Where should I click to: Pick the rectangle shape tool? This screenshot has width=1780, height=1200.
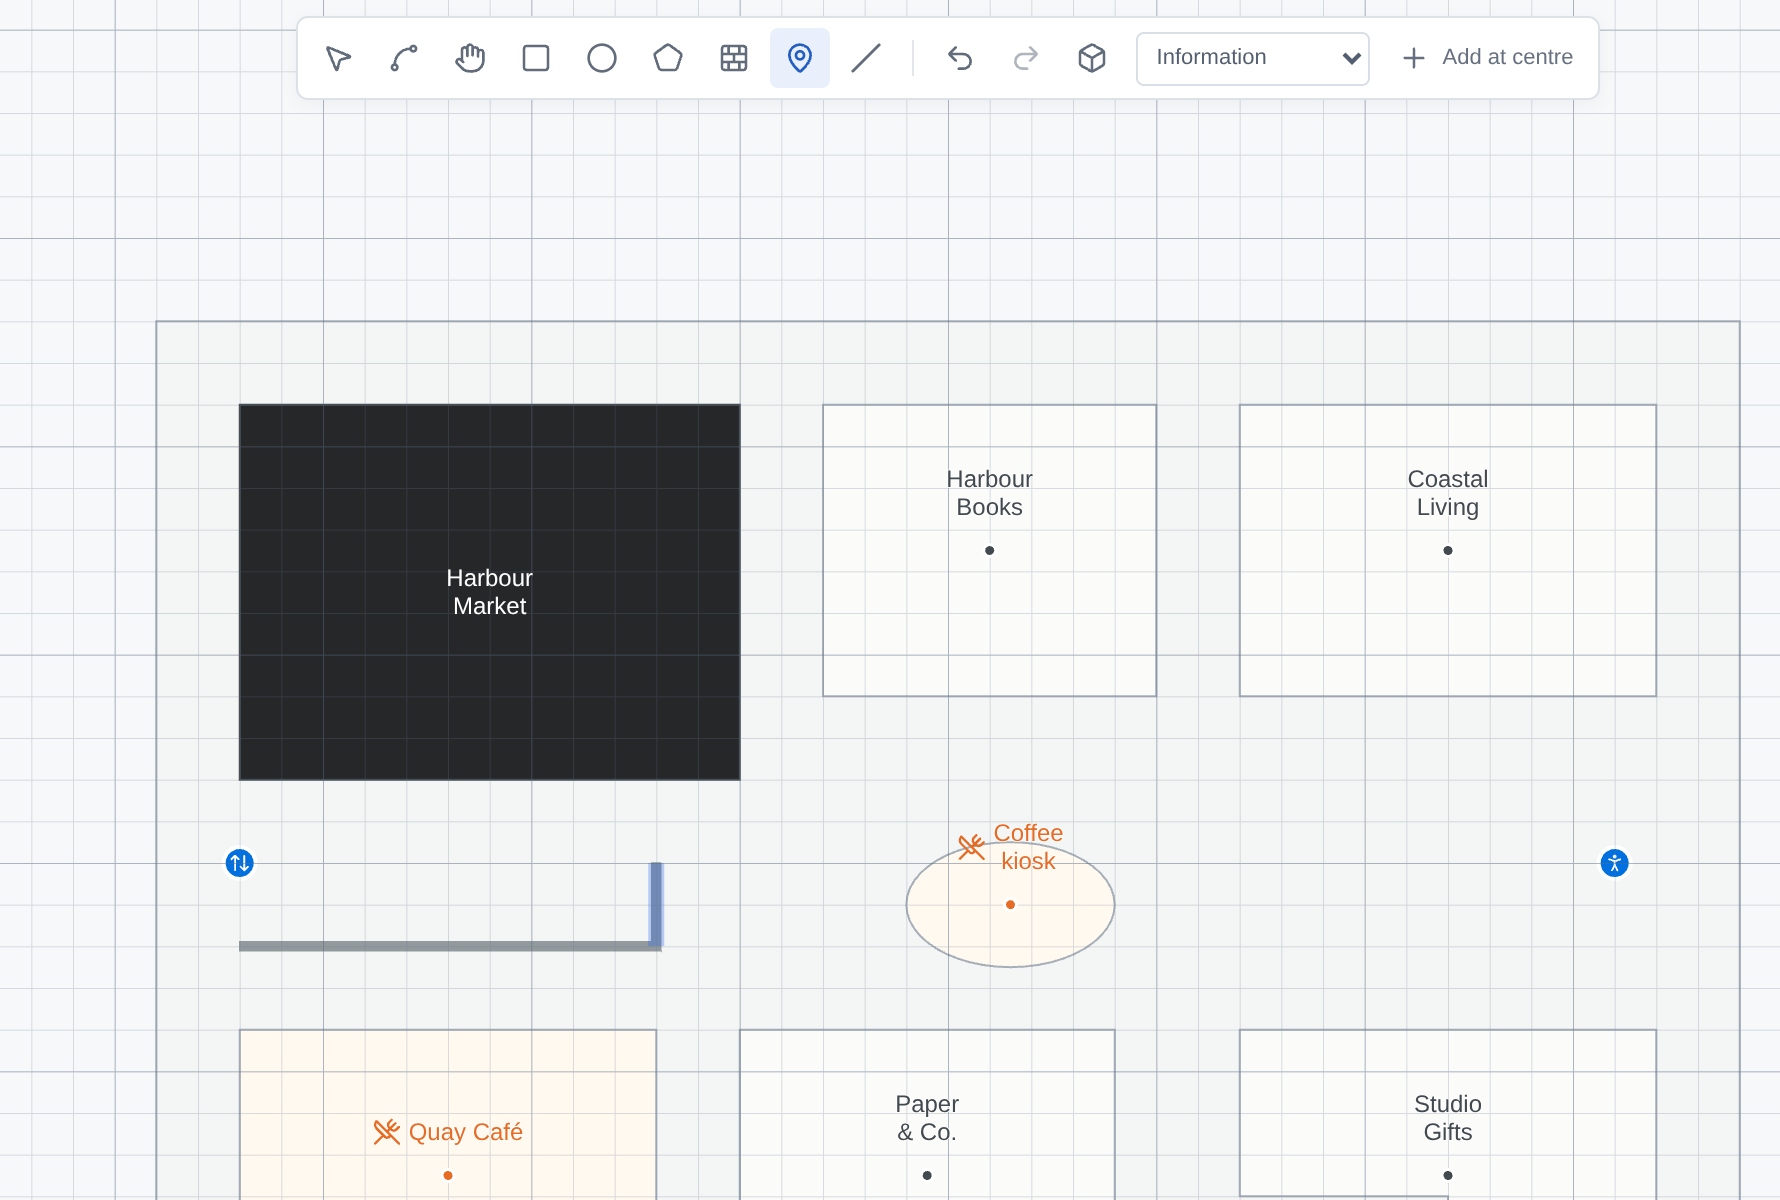pos(536,58)
